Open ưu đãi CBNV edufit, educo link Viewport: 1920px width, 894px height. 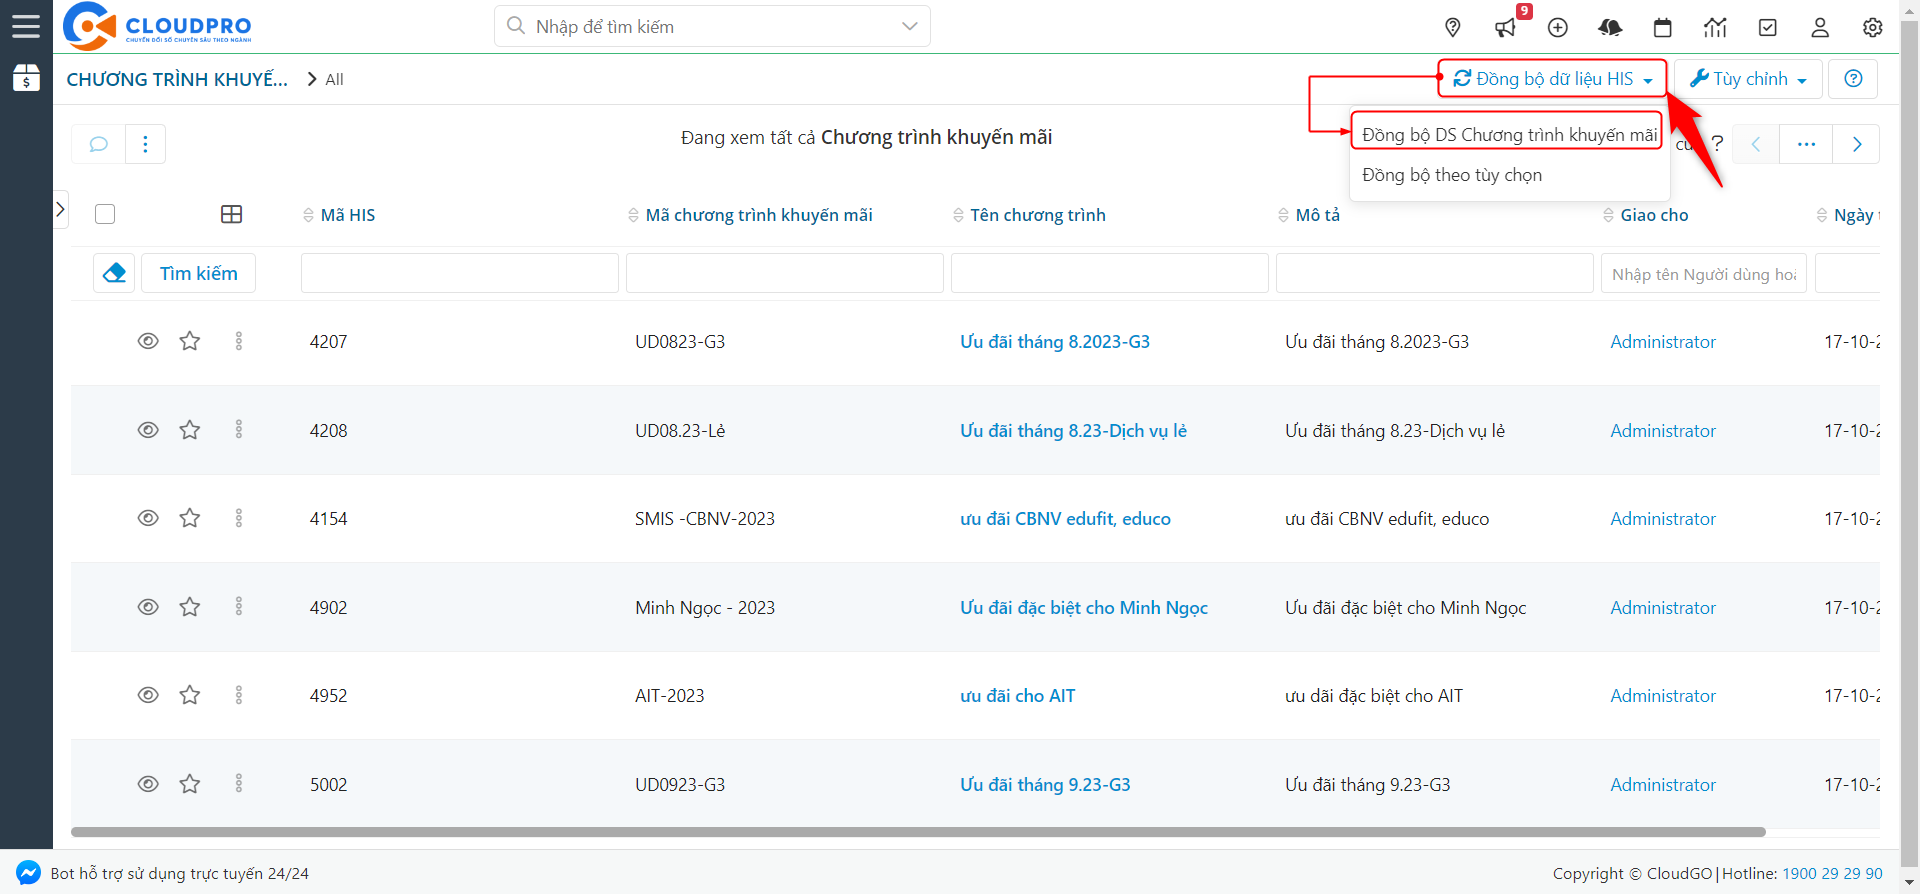1065,518
